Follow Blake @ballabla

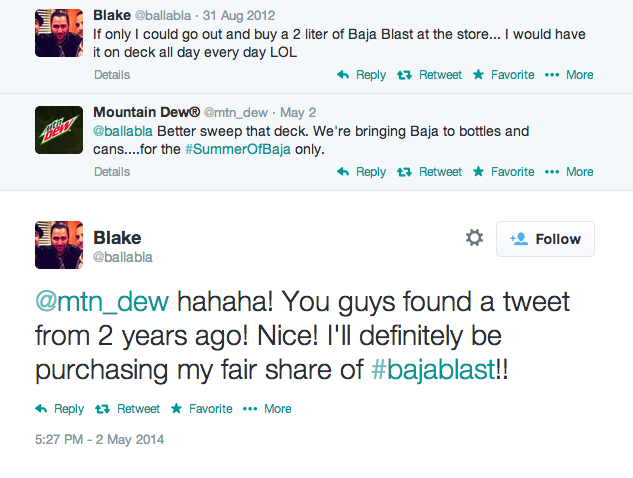[x=545, y=239]
